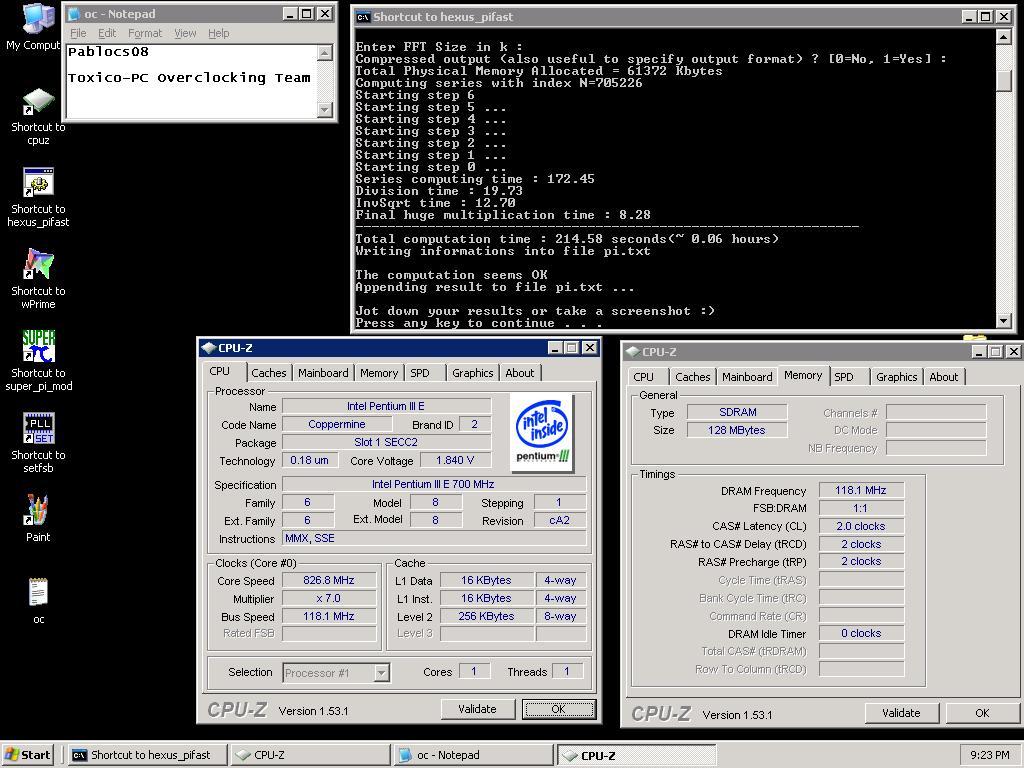Select the Shortcut to super_pi_mod icon
This screenshot has height=768, width=1024.
(x=38, y=361)
